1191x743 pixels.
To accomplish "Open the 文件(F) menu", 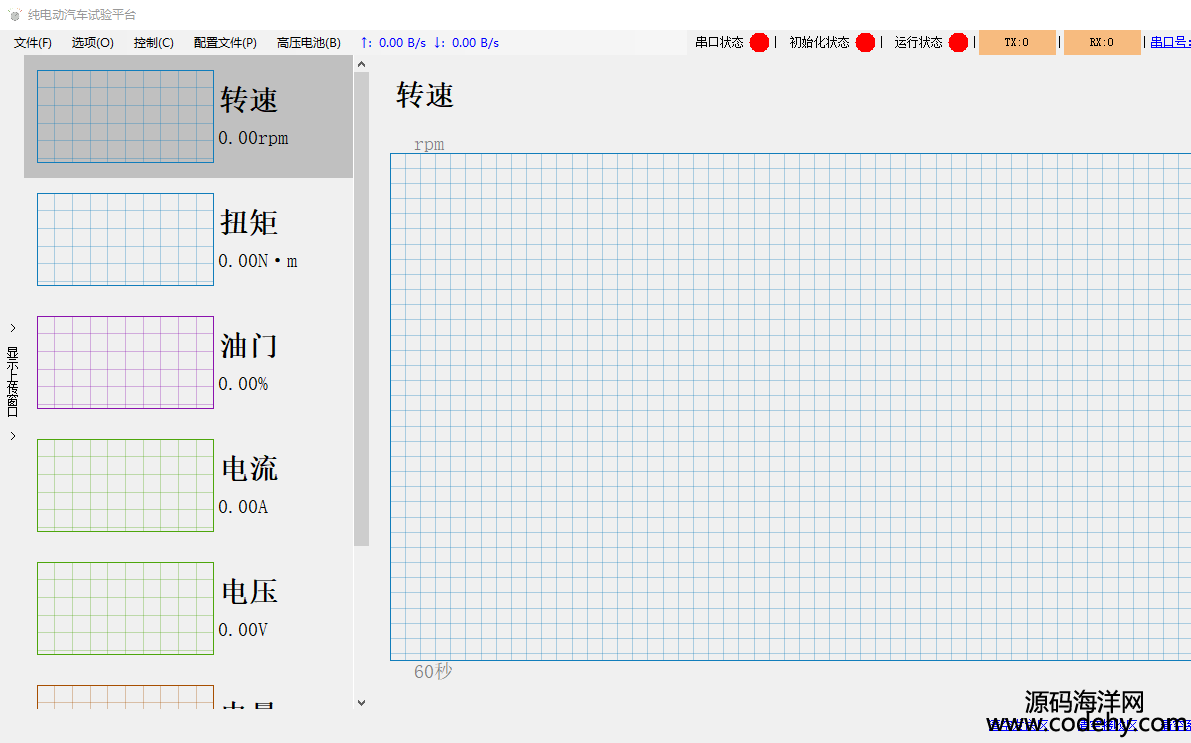I will (x=33, y=43).
